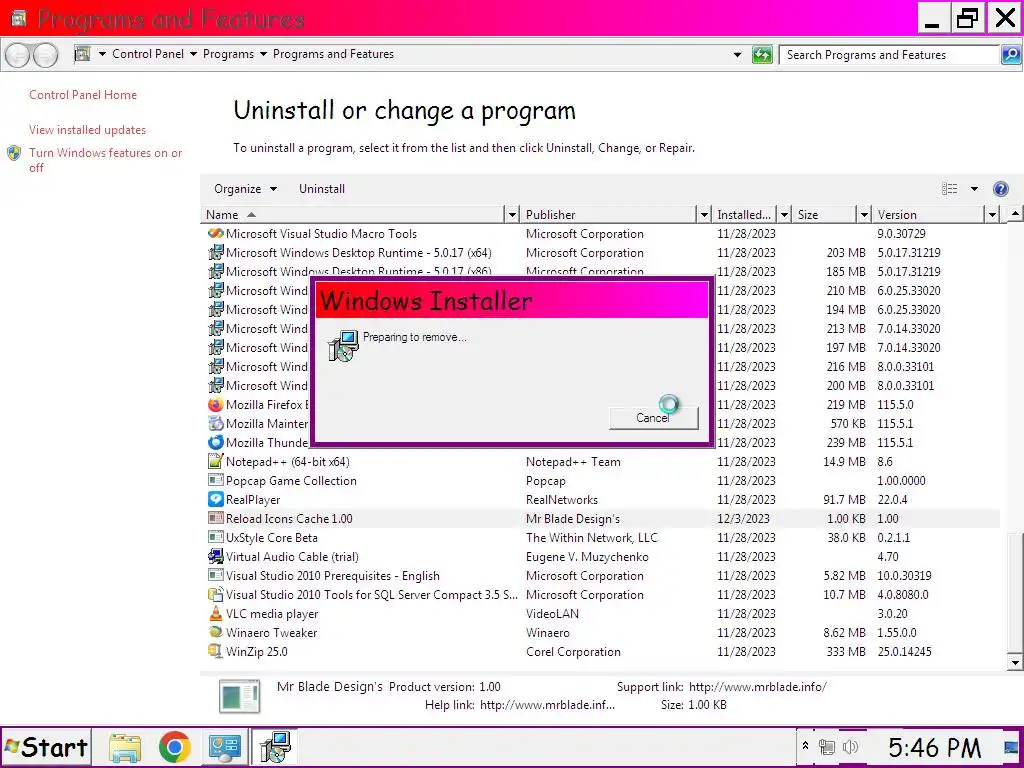1024x768 pixels.
Task: Open File Explorer from the taskbar
Action: click(x=125, y=747)
